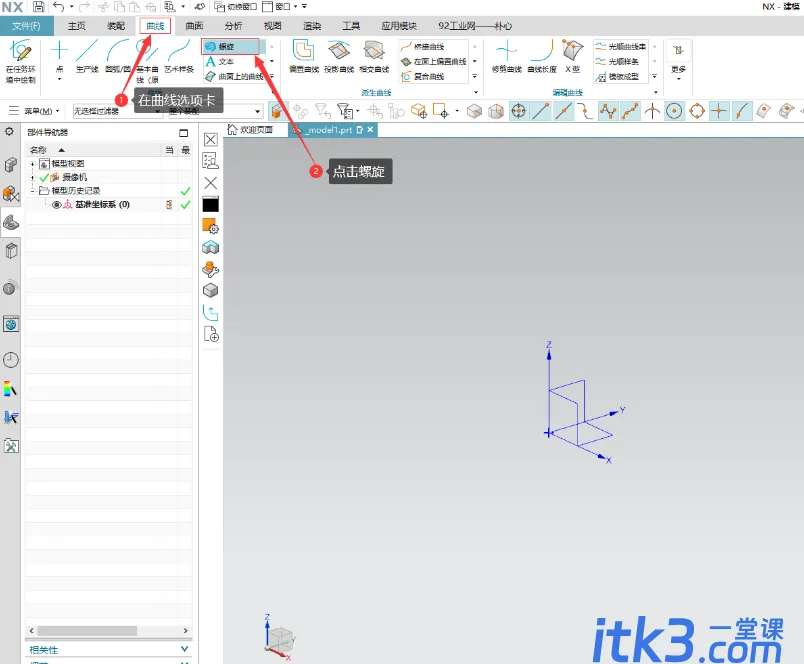Switch to the 欢迎页面 document tab
Image resolution: width=804 pixels, height=664 pixels.
click(250, 130)
